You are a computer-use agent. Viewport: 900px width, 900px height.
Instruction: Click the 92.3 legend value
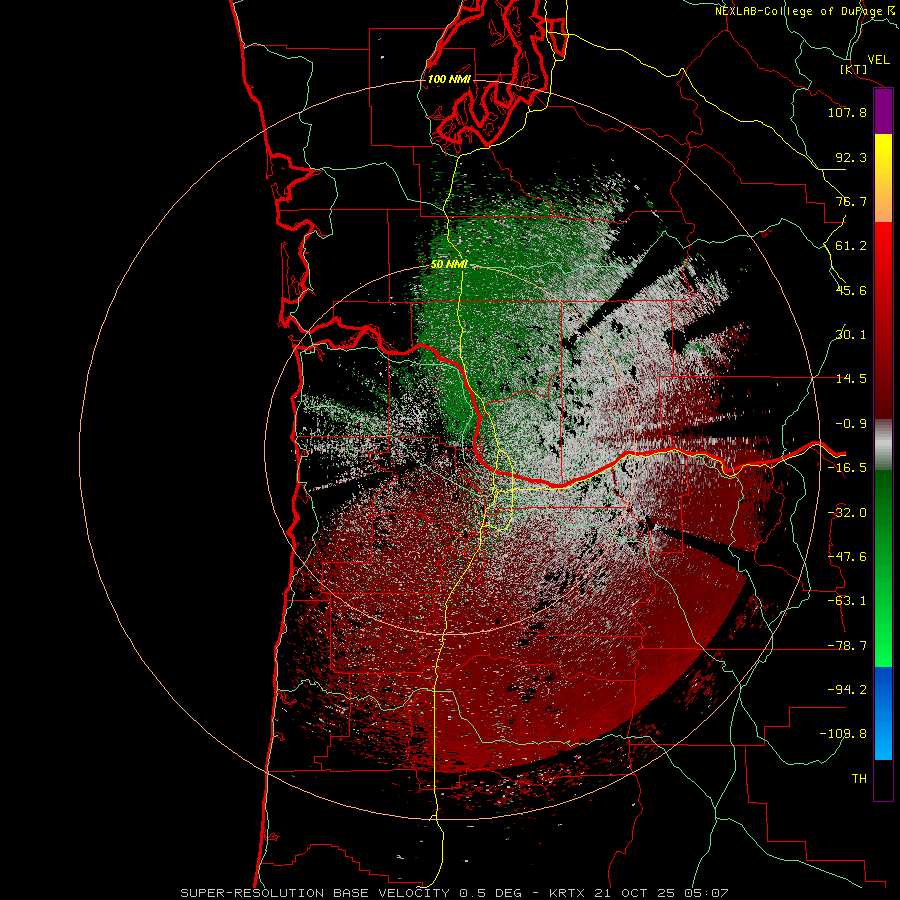click(851, 157)
